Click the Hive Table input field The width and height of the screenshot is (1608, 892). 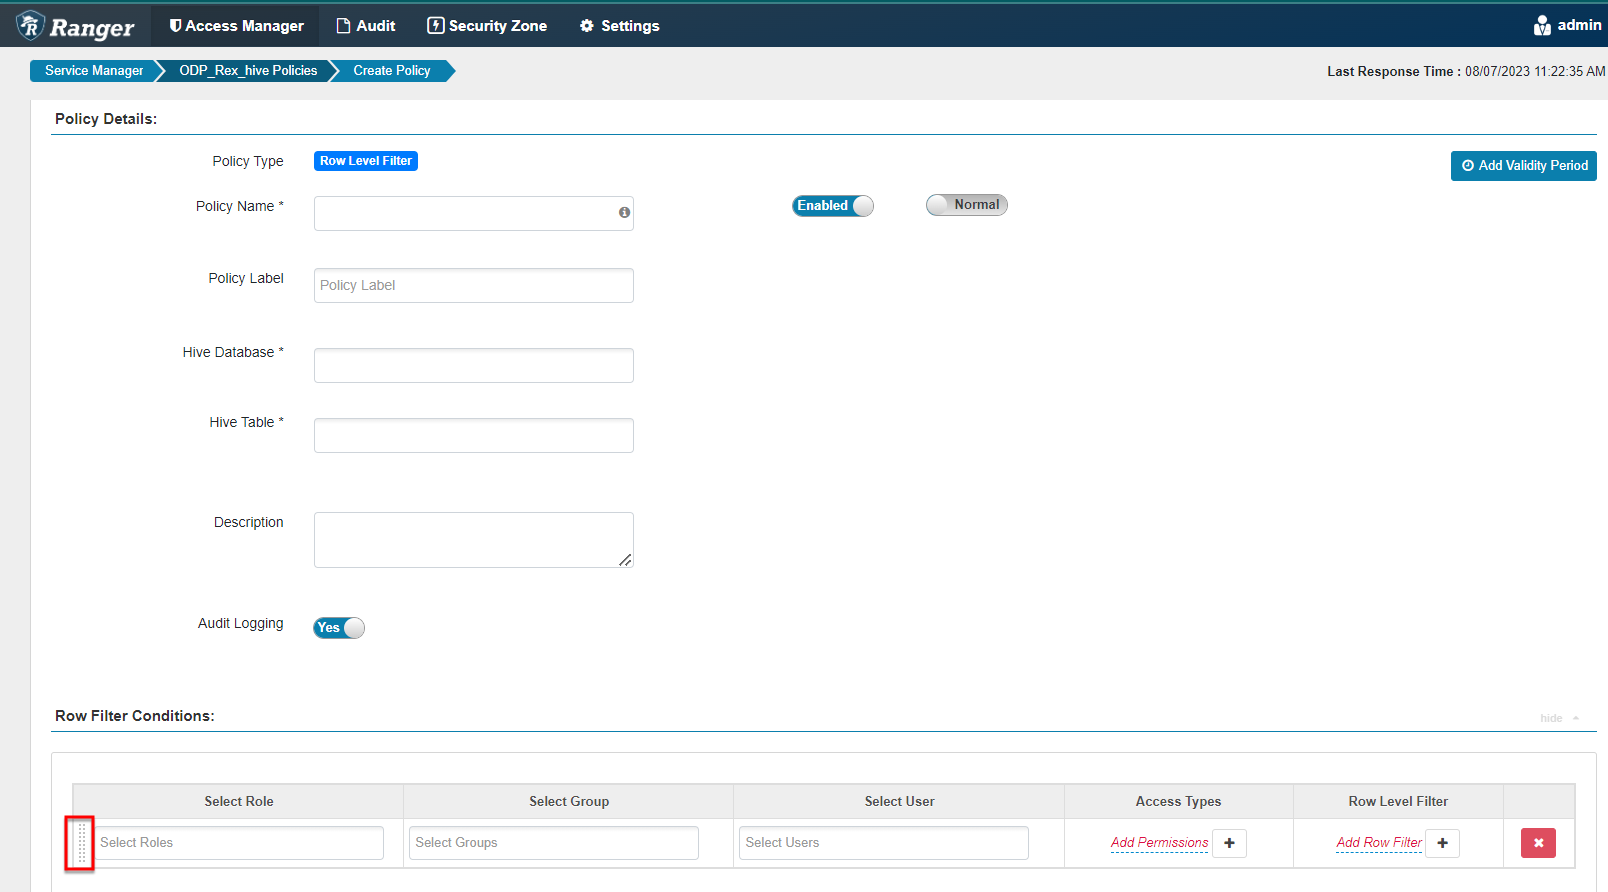[474, 435]
